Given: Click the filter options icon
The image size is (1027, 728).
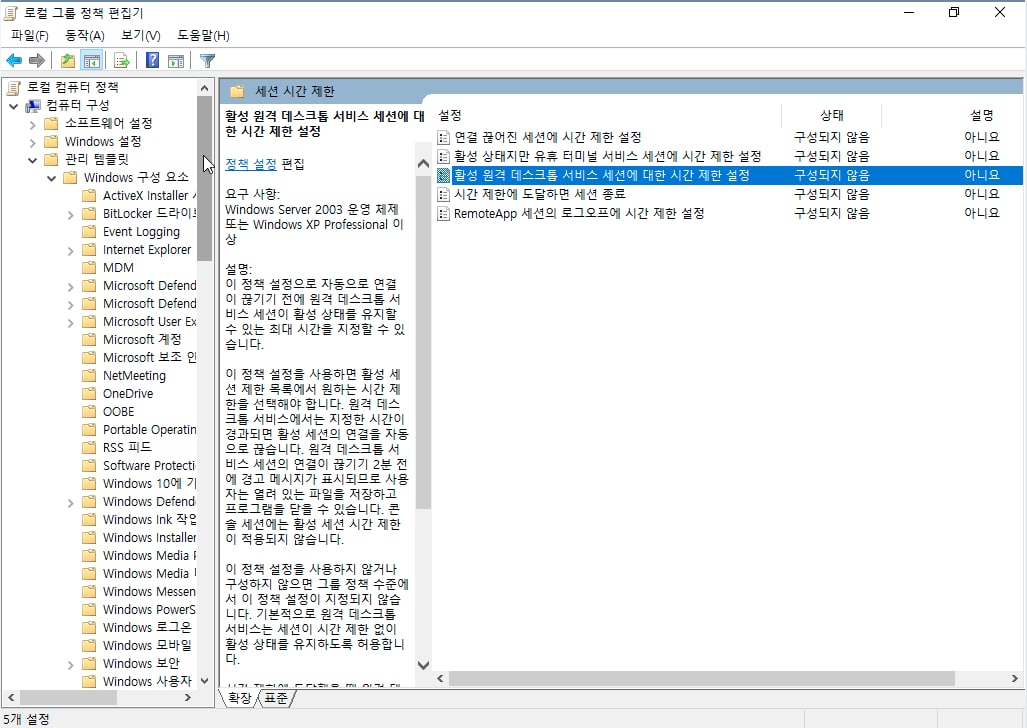Looking at the screenshot, I should 207,60.
